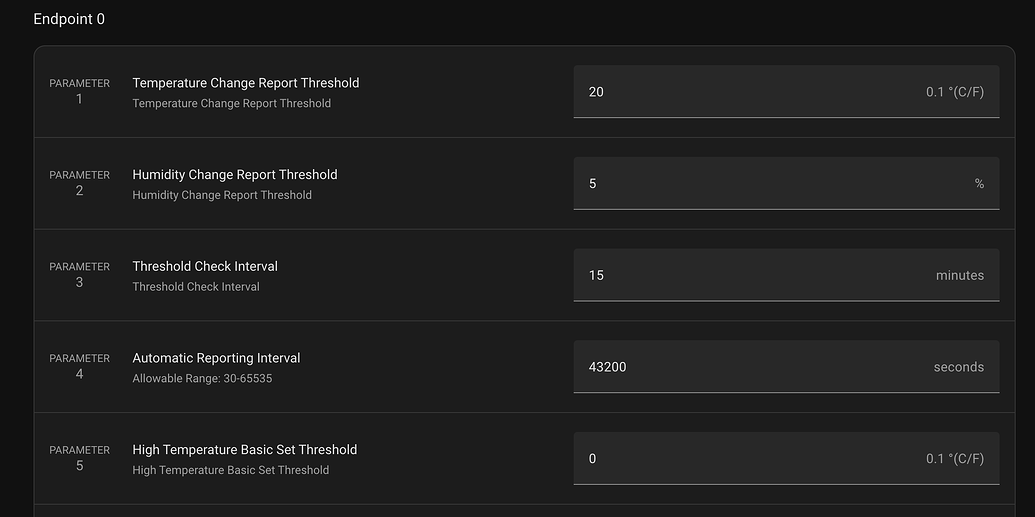Click the Humidity Change Report Threshold title

pos(235,174)
